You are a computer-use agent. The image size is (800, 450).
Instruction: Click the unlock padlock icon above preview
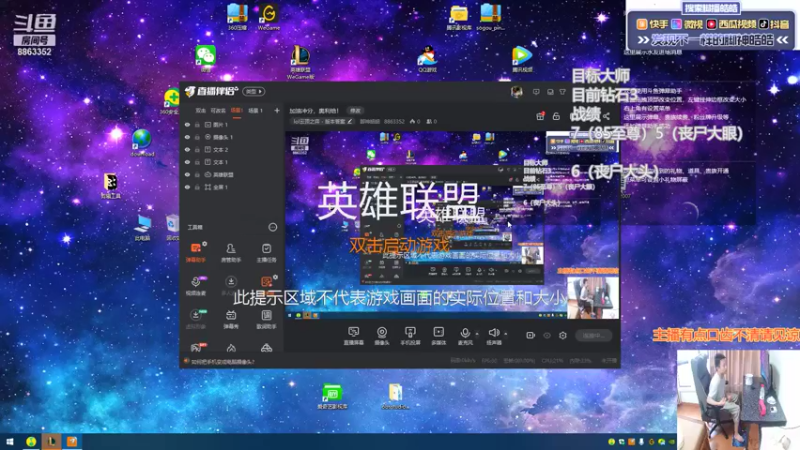click(x=556, y=116)
